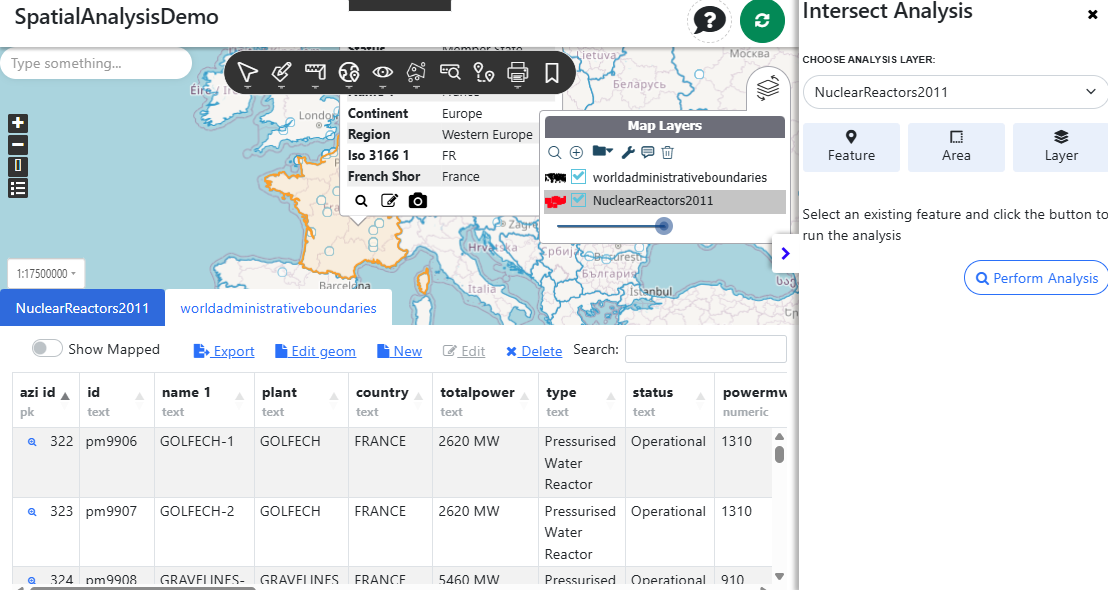
Task: Click the green refresh button
Action: pyautogui.click(x=762, y=20)
